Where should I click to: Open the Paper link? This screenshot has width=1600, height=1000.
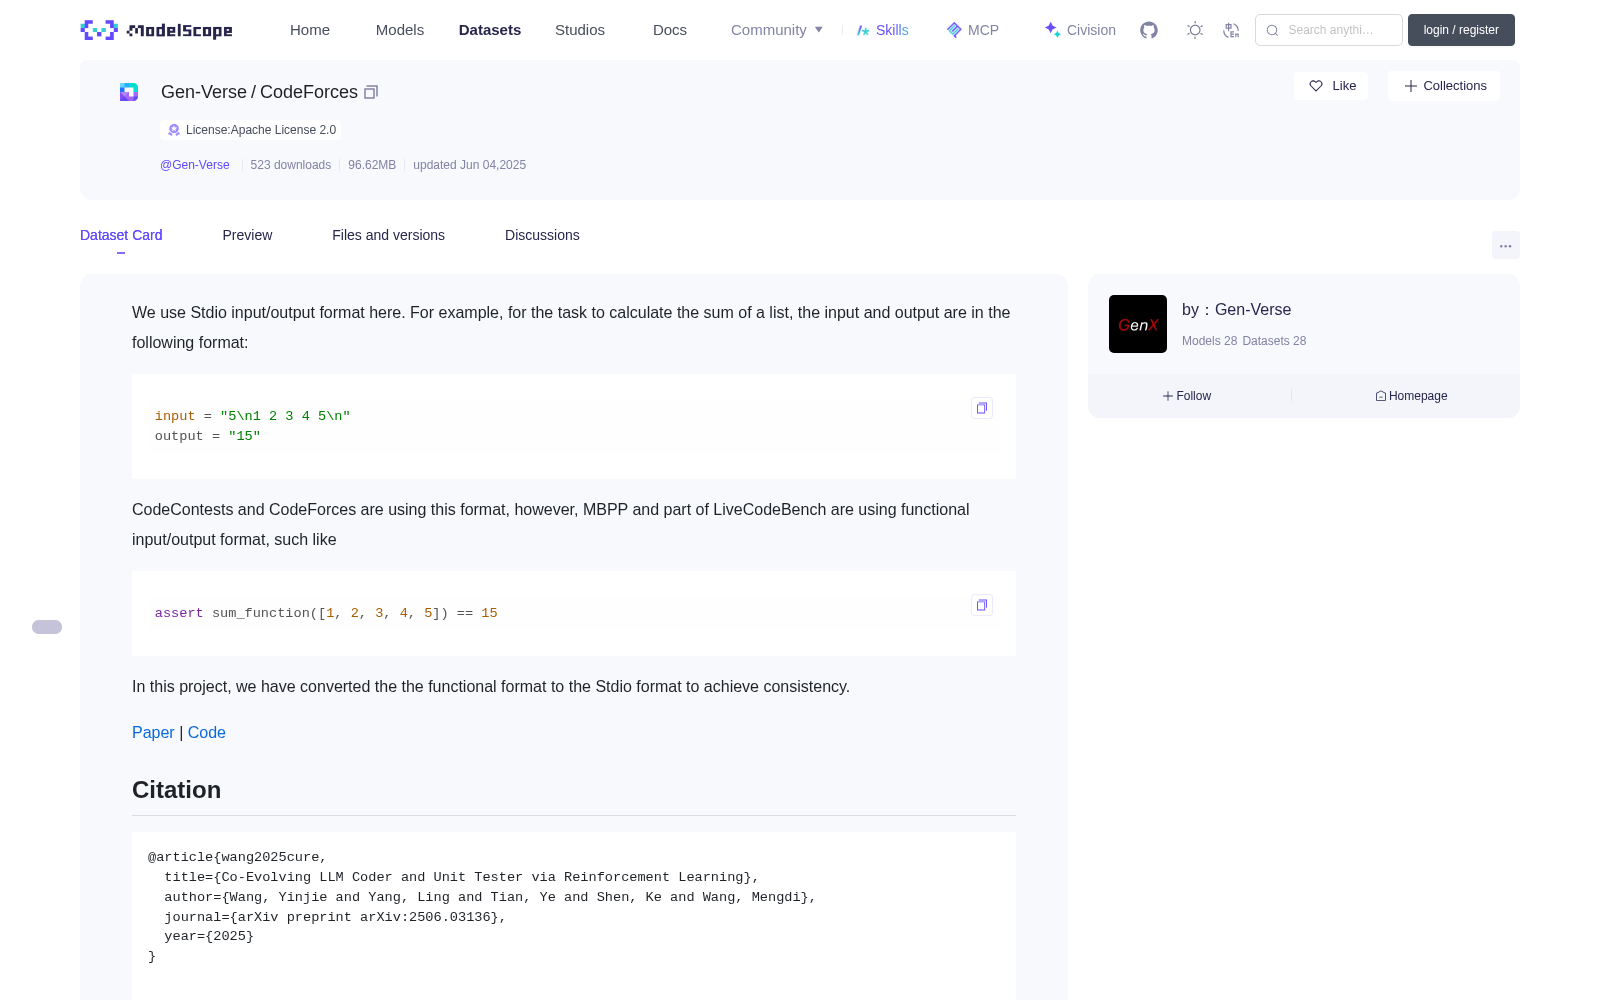pos(153,732)
